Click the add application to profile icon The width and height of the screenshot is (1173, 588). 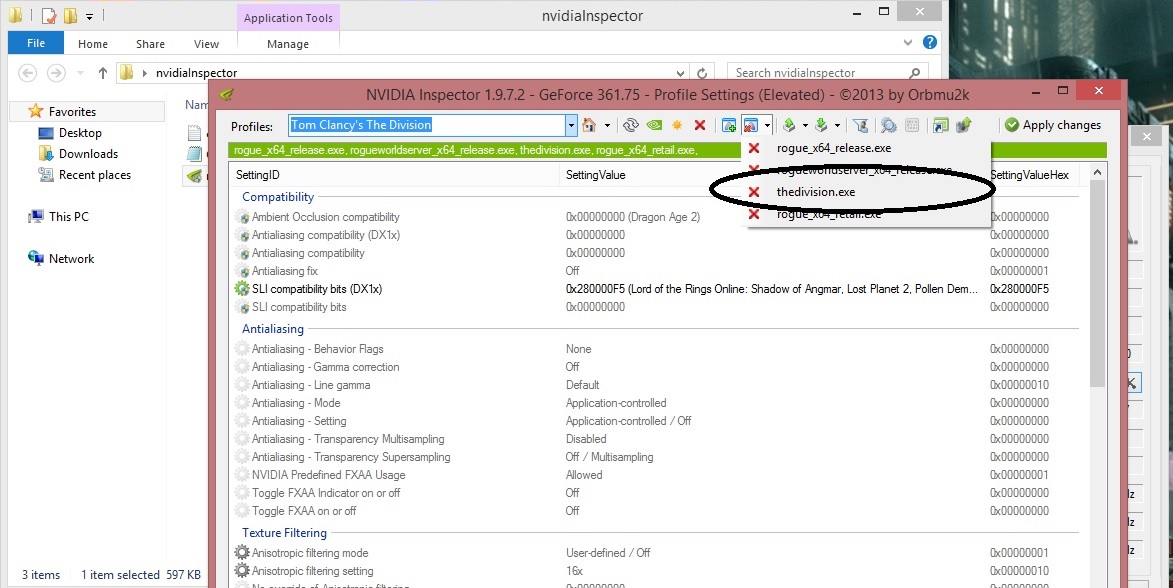click(x=729, y=125)
